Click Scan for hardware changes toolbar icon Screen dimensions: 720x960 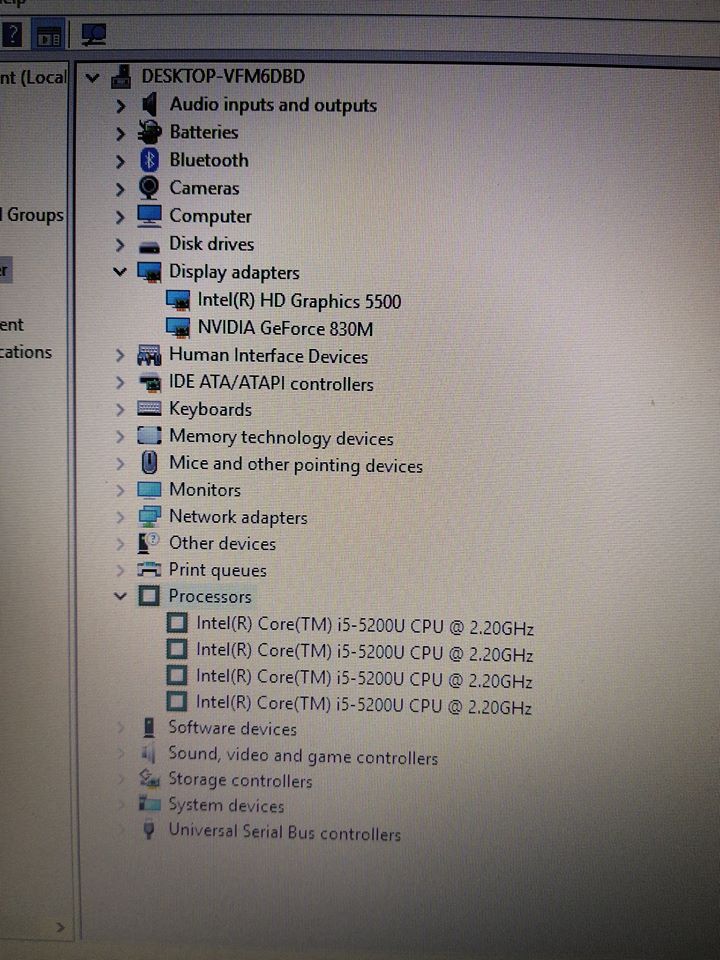pos(93,34)
